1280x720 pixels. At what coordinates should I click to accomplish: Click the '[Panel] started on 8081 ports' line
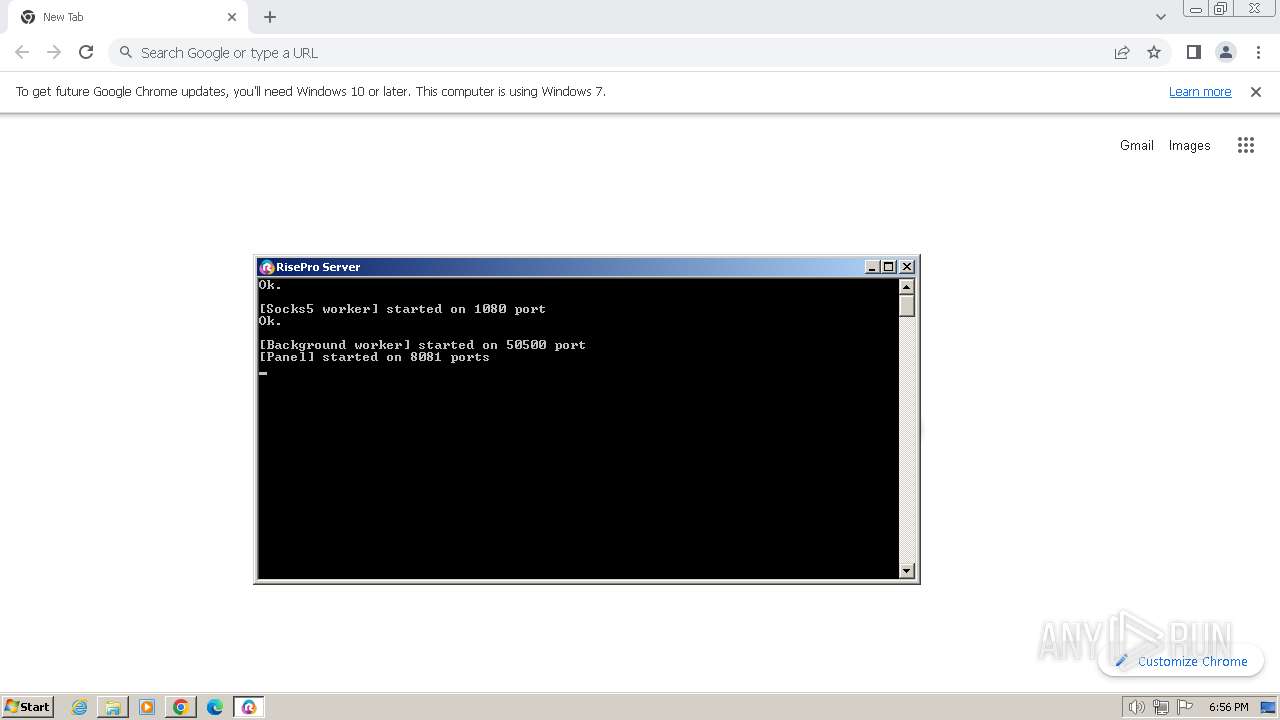[x=374, y=357]
